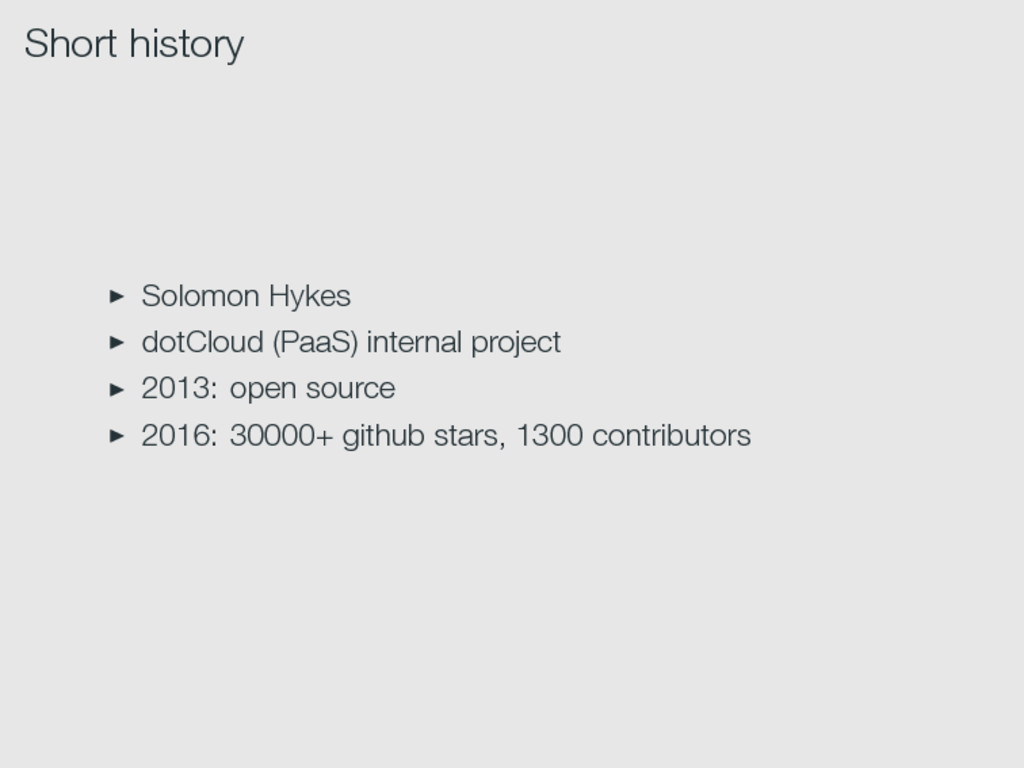Click the triangle bullet before 2013 line

[x=117, y=390]
